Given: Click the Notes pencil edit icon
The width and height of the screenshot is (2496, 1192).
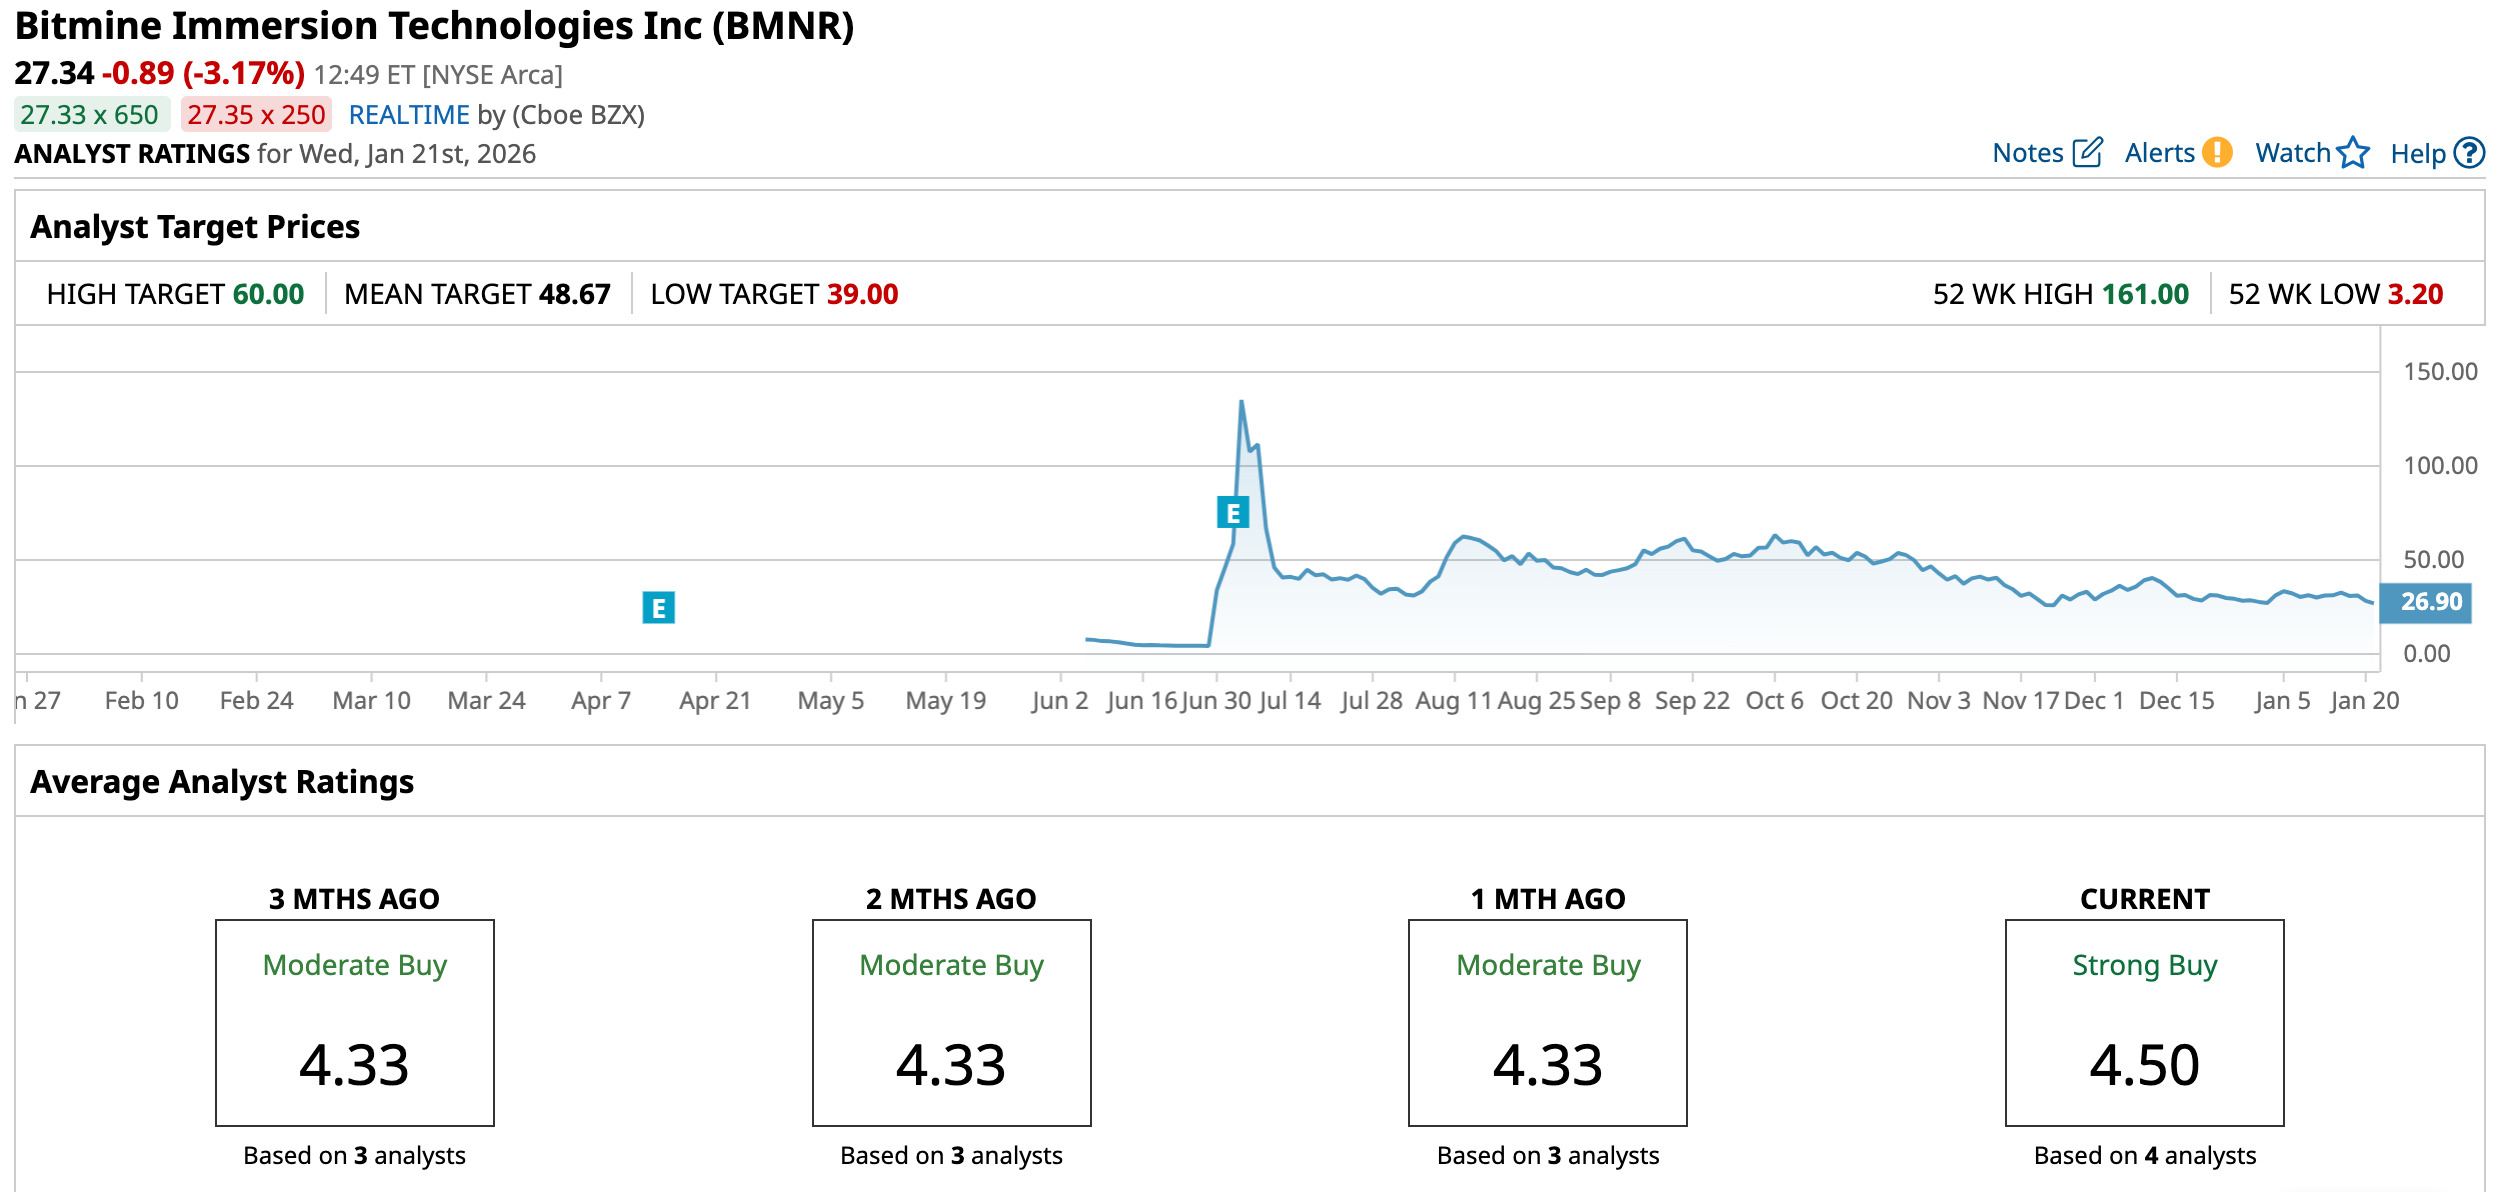Looking at the screenshot, I should (2087, 152).
